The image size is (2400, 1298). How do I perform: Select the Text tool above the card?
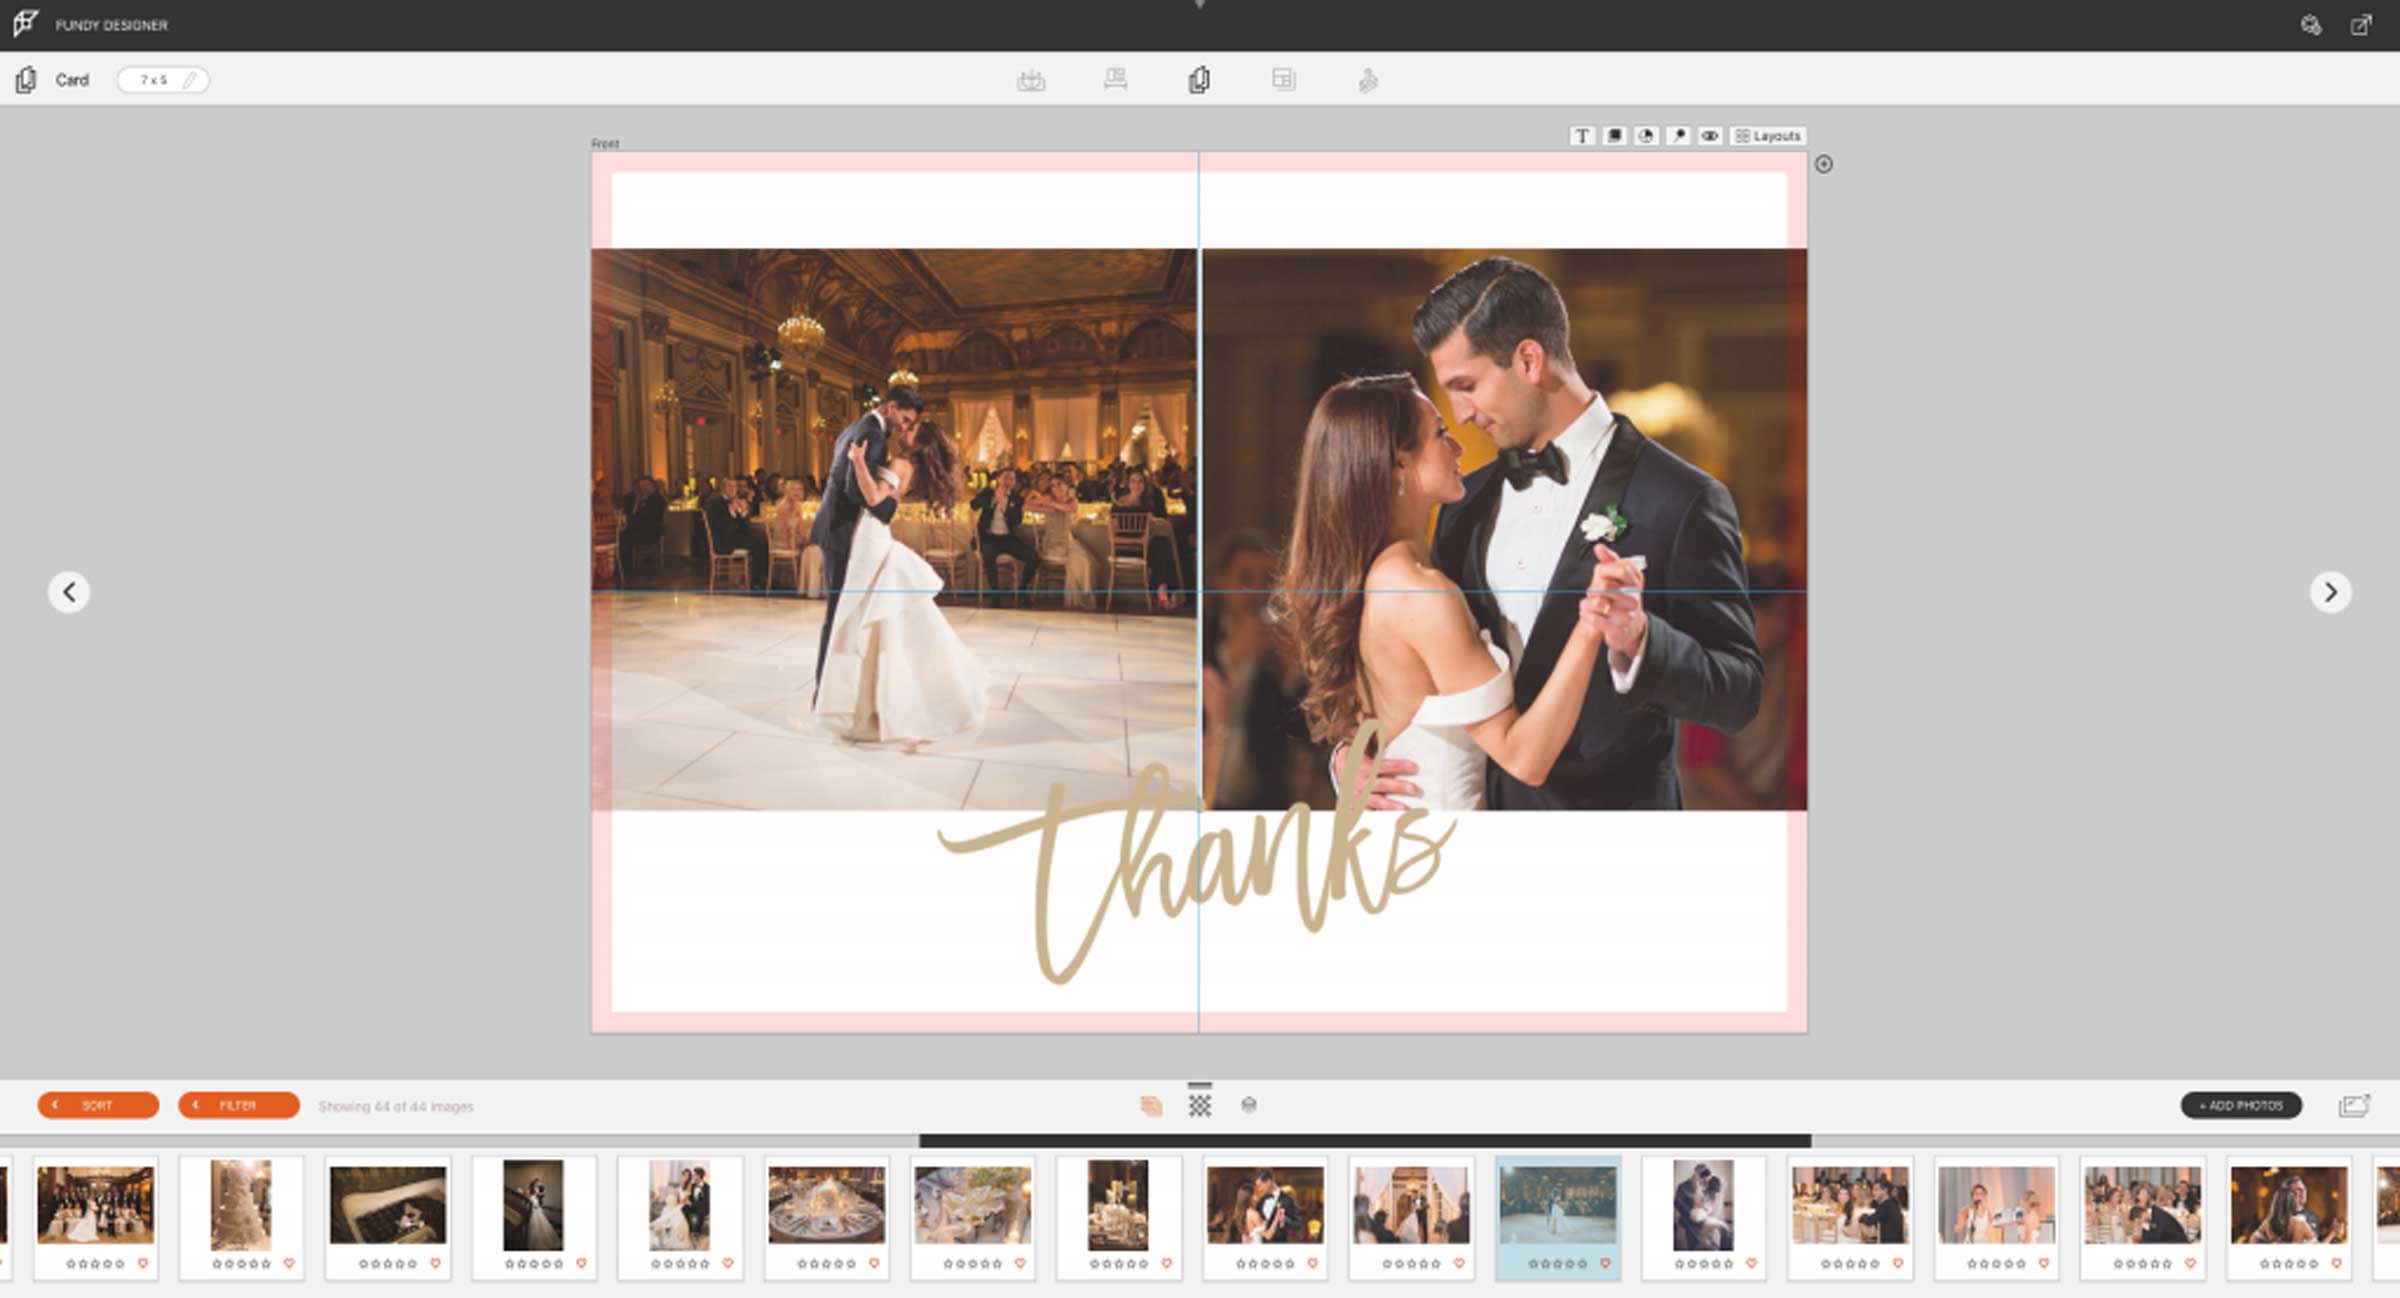coord(1582,136)
